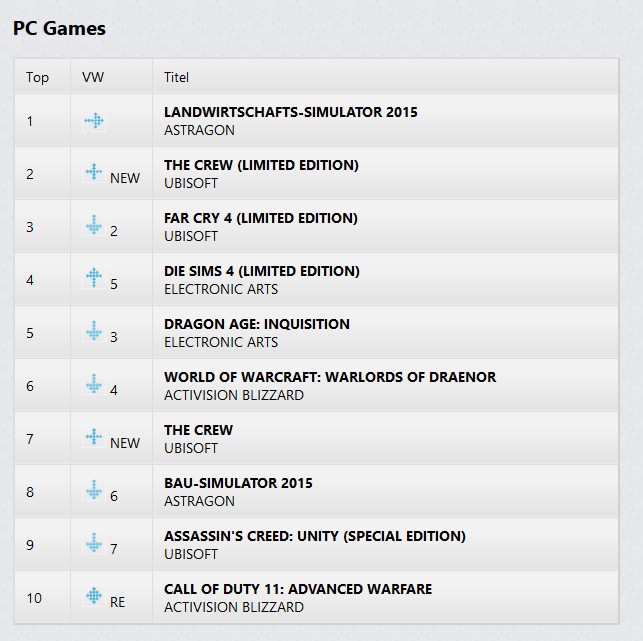Click the trend arrow for Bau-Simulator 2015
The width and height of the screenshot is (643, 641).
[94, 491]
